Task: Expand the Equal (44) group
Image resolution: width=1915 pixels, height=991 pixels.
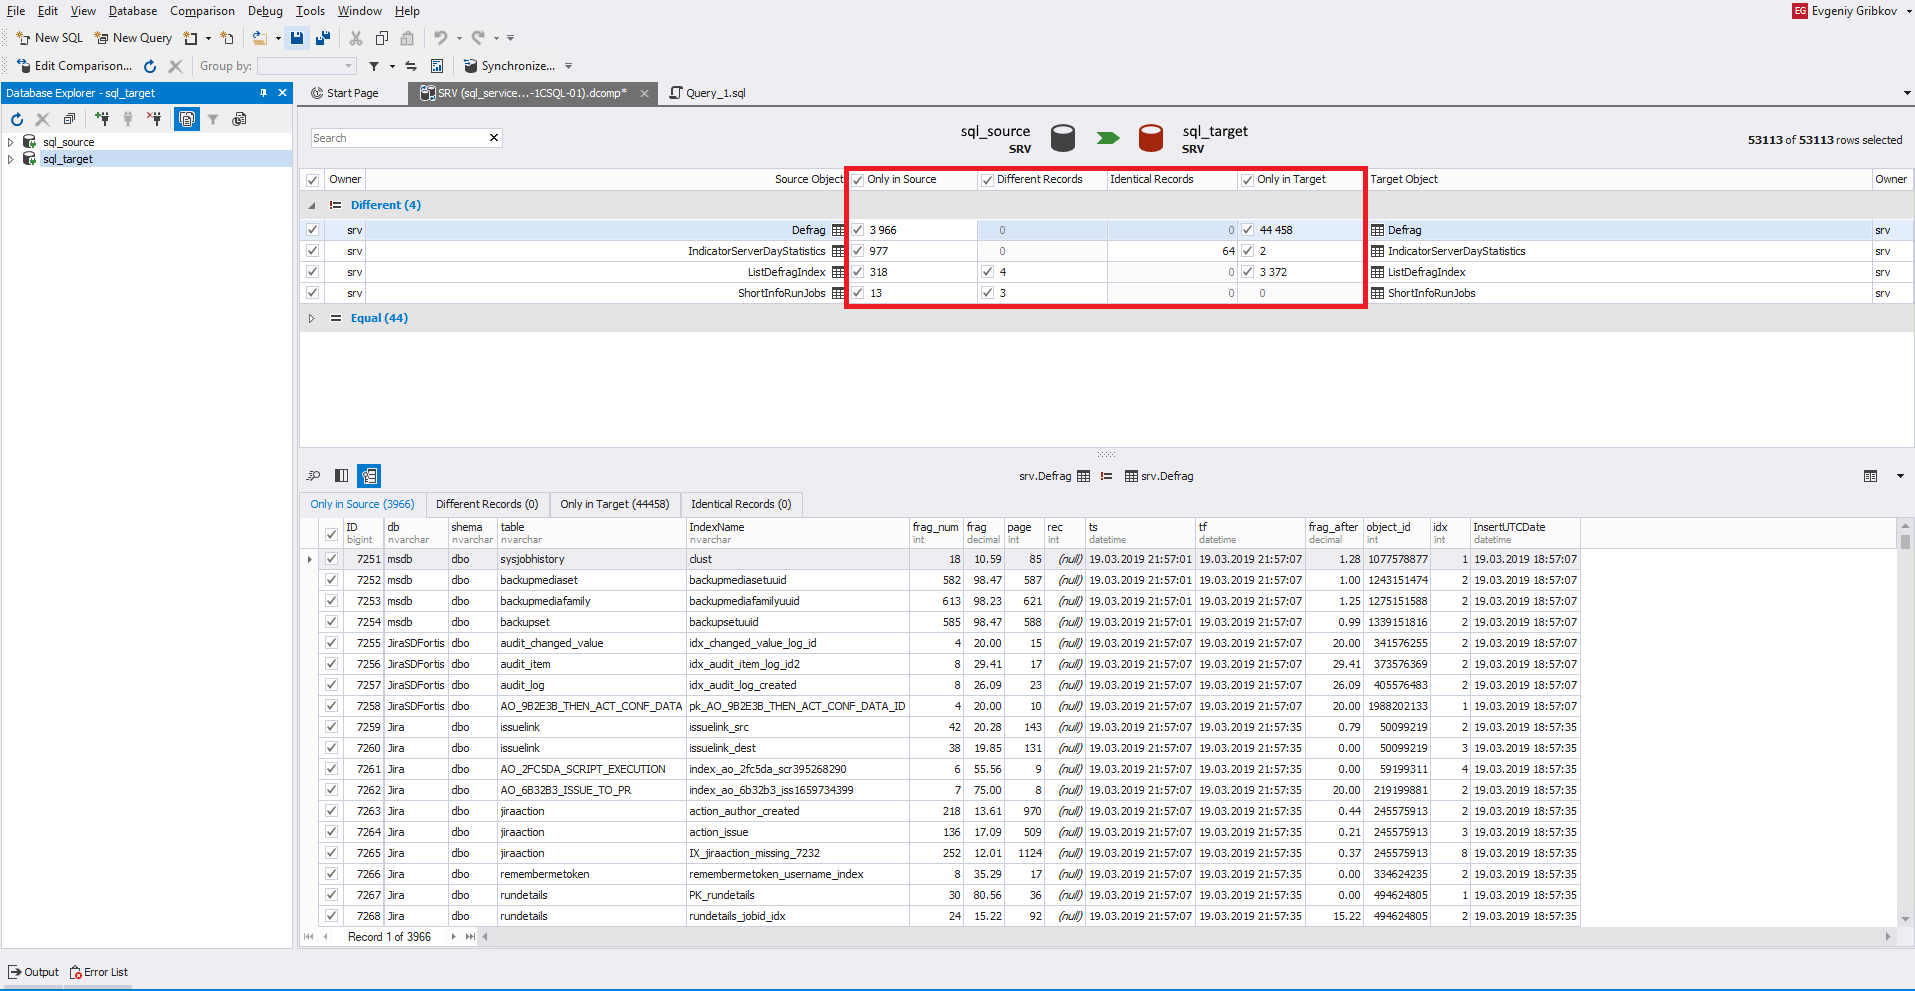Action: (312, 318)
